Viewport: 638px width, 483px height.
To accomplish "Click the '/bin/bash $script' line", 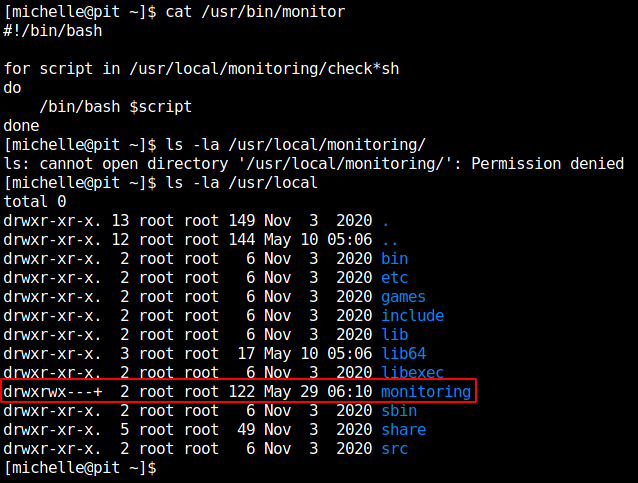I will [x=115, y=106].
